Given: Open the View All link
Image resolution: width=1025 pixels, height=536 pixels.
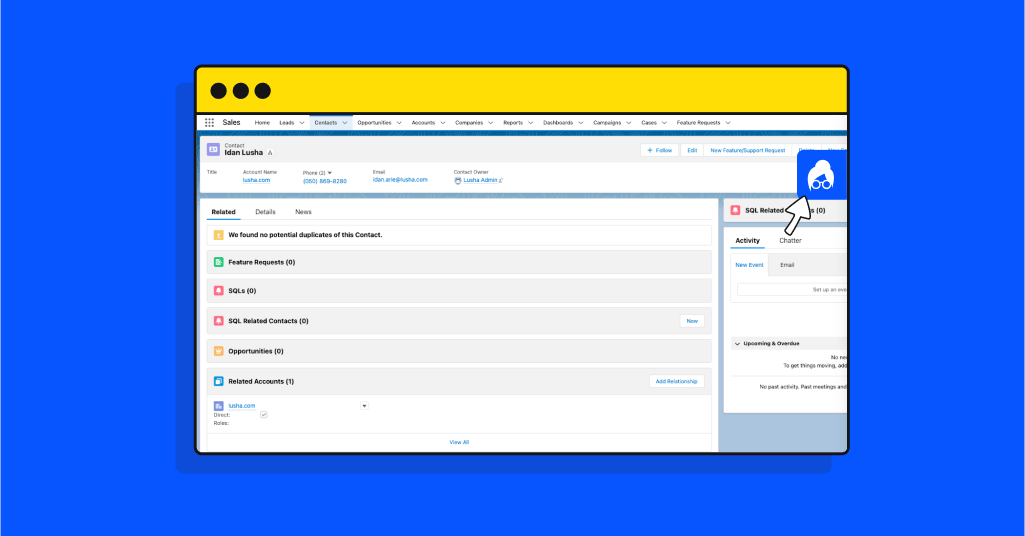Looking at the screenshot, I should (x=459, y=443).
